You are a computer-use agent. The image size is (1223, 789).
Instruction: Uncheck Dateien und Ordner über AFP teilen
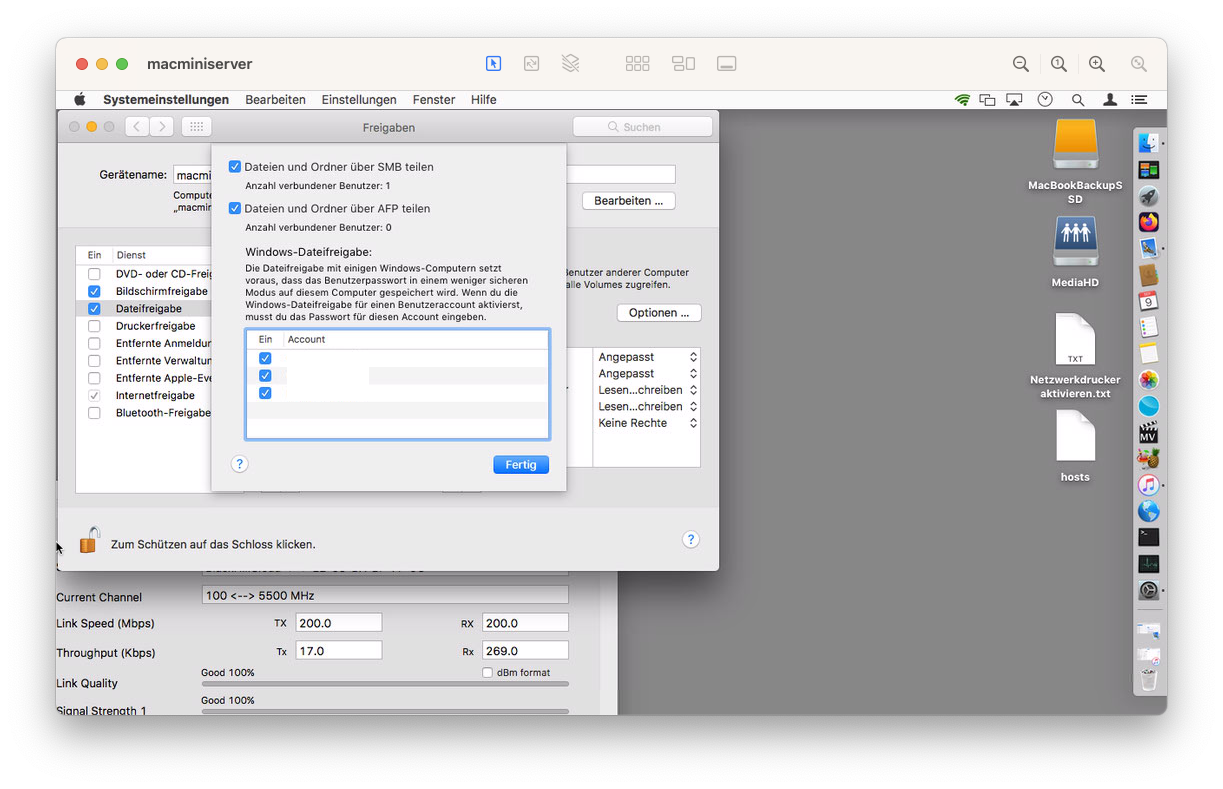(235, 209)
